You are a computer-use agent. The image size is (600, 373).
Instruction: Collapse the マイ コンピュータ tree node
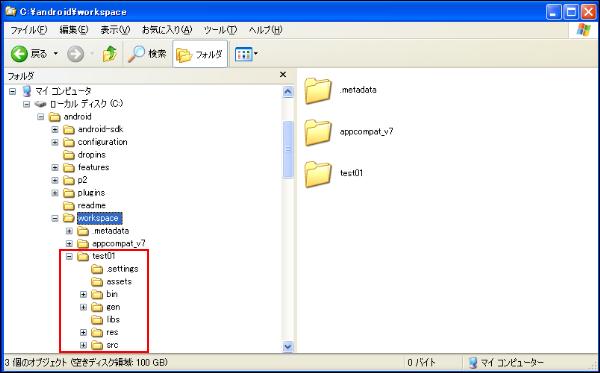tap(13, 91)
